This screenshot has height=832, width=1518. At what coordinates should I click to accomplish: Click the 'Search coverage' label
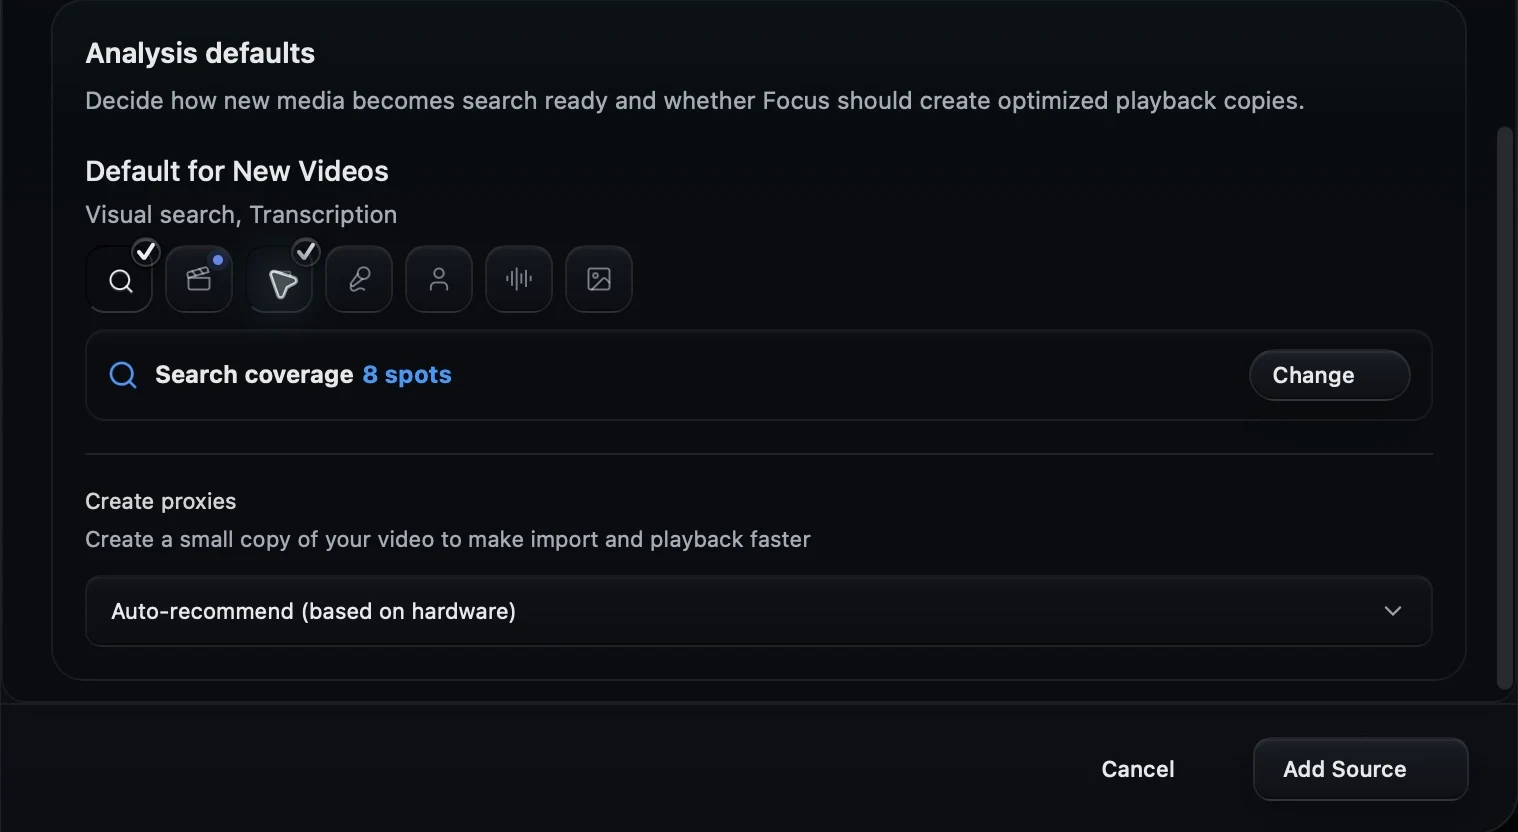pos(254,375)
